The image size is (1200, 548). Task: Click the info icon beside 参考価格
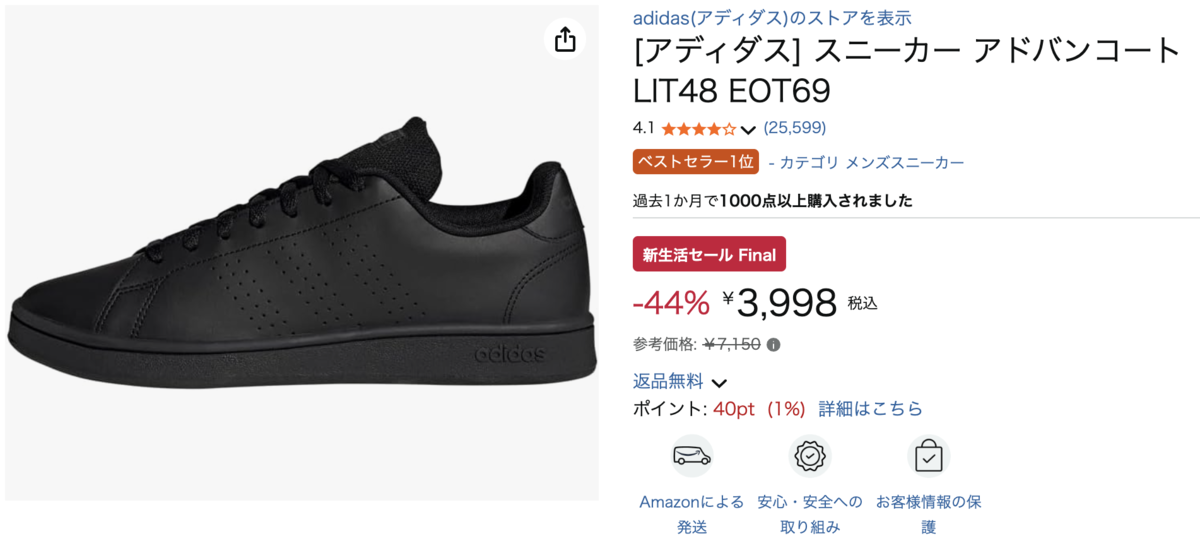pyautogui.click(x=774, y=345)
